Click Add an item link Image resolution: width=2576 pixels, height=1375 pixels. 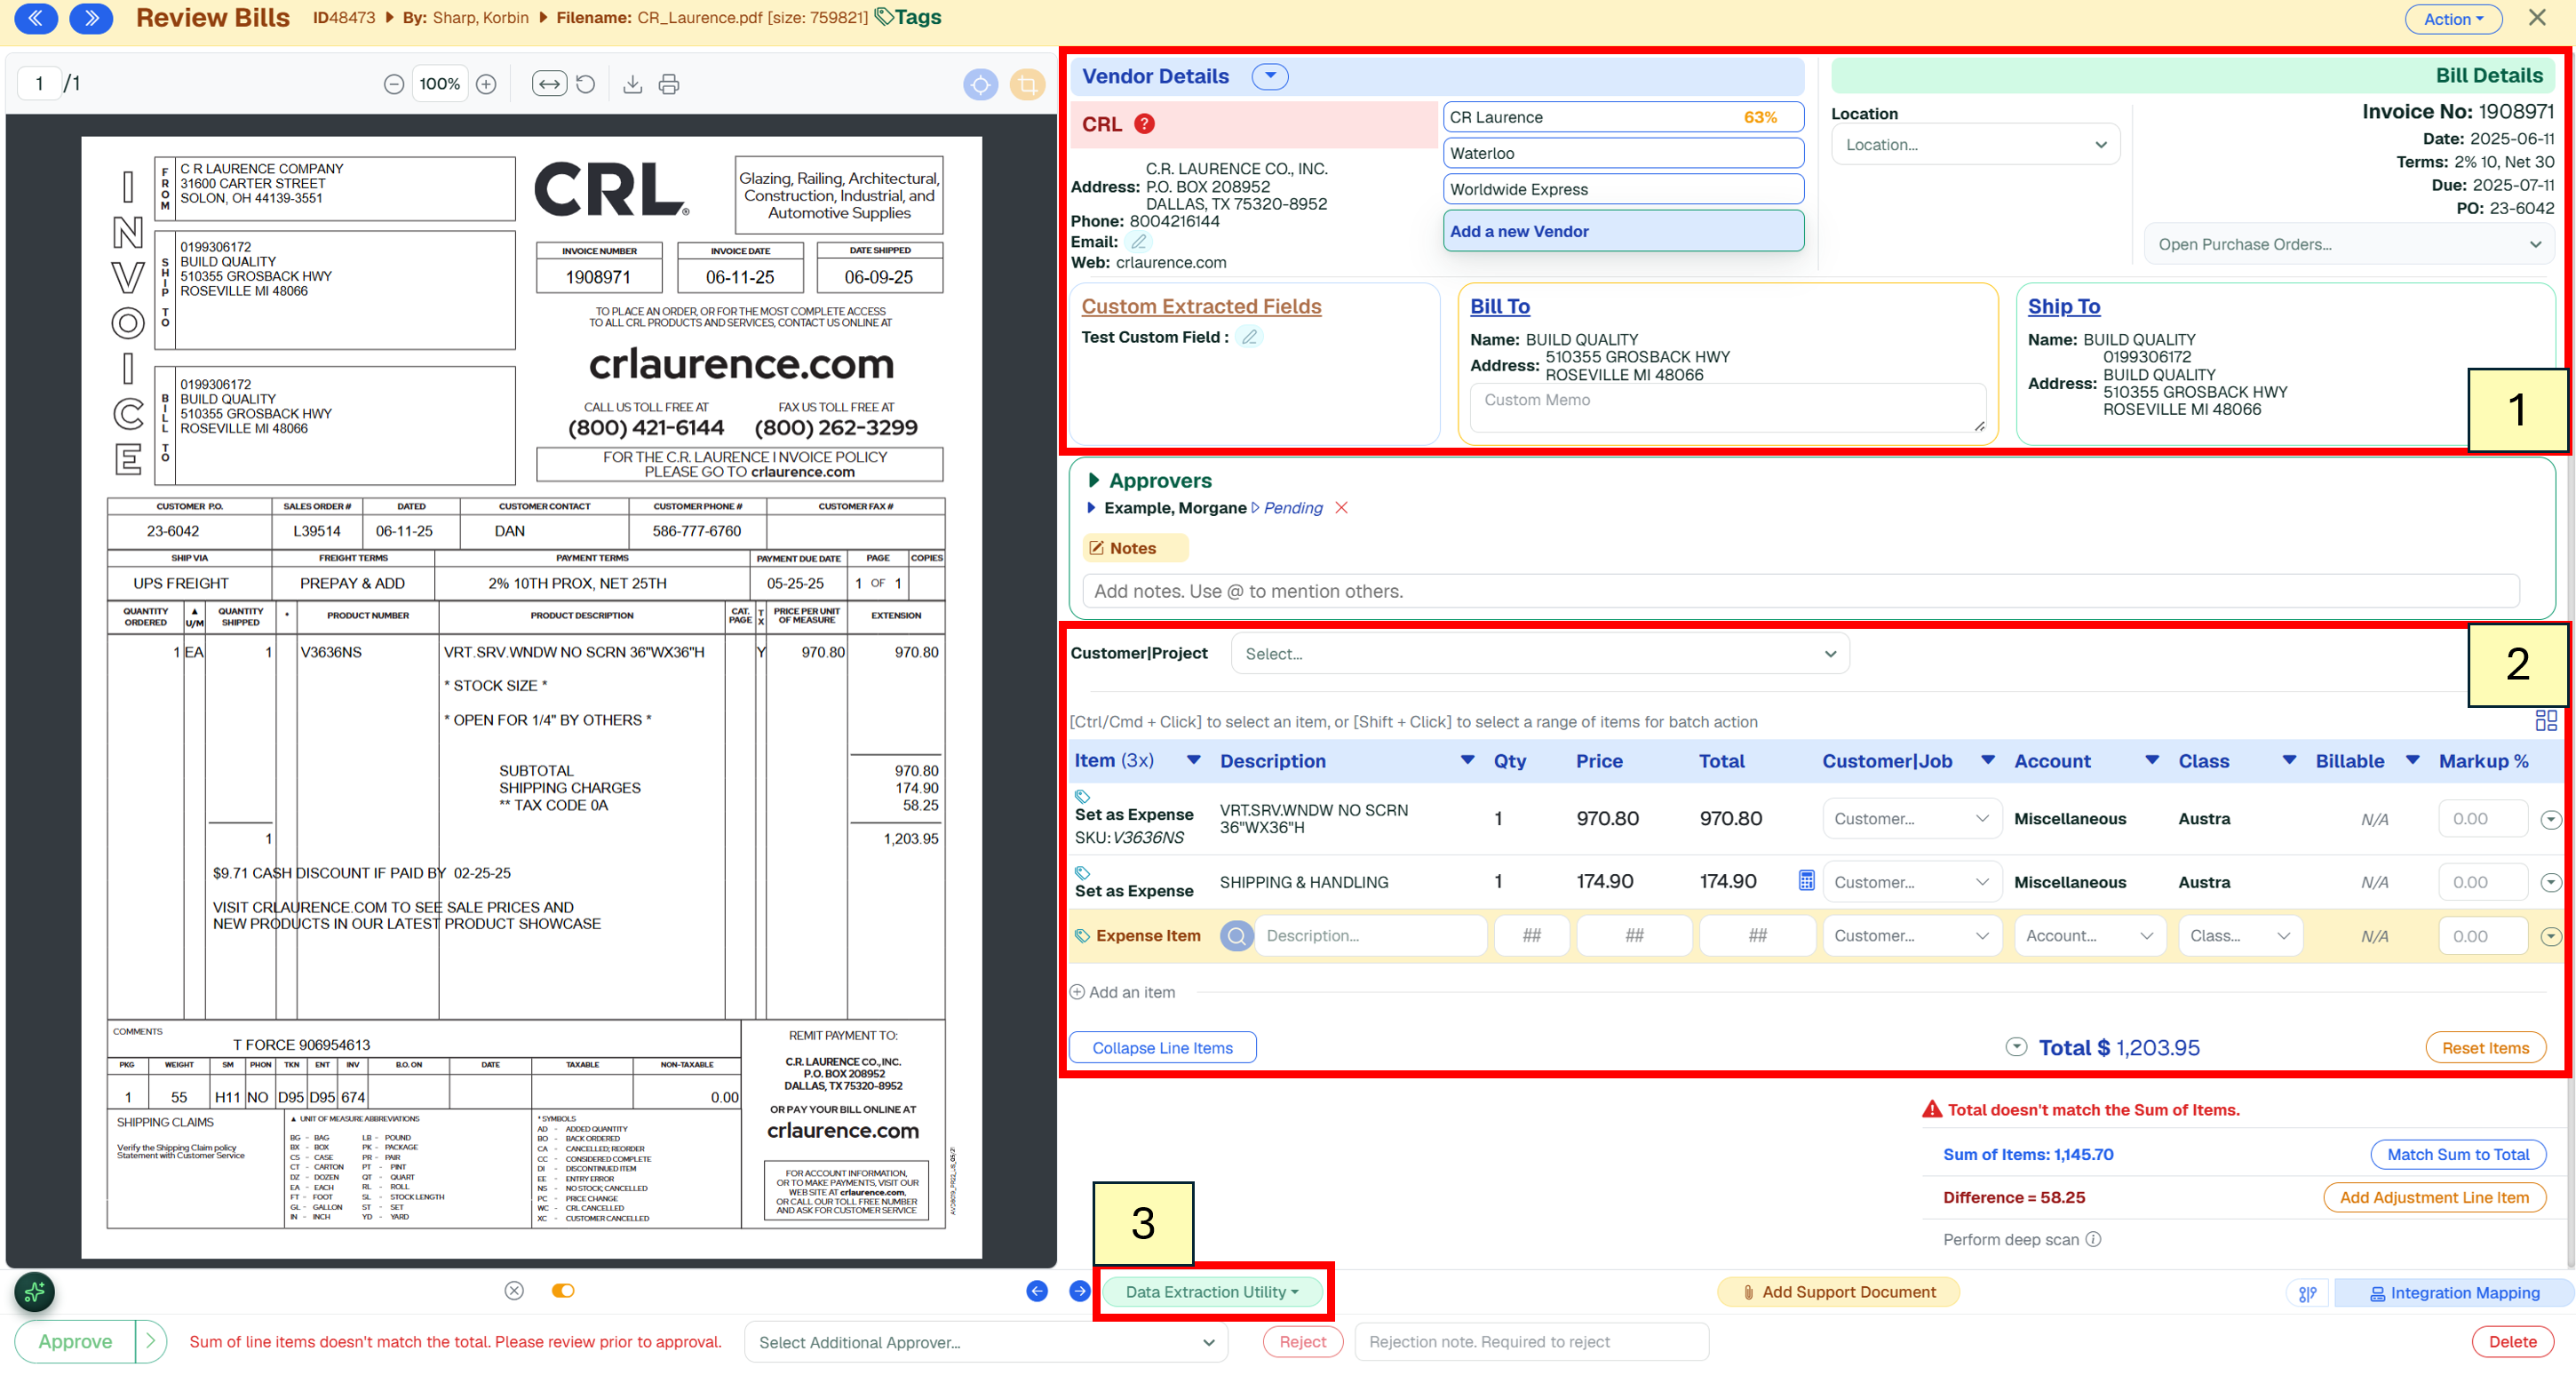[x=1123, y=992]
